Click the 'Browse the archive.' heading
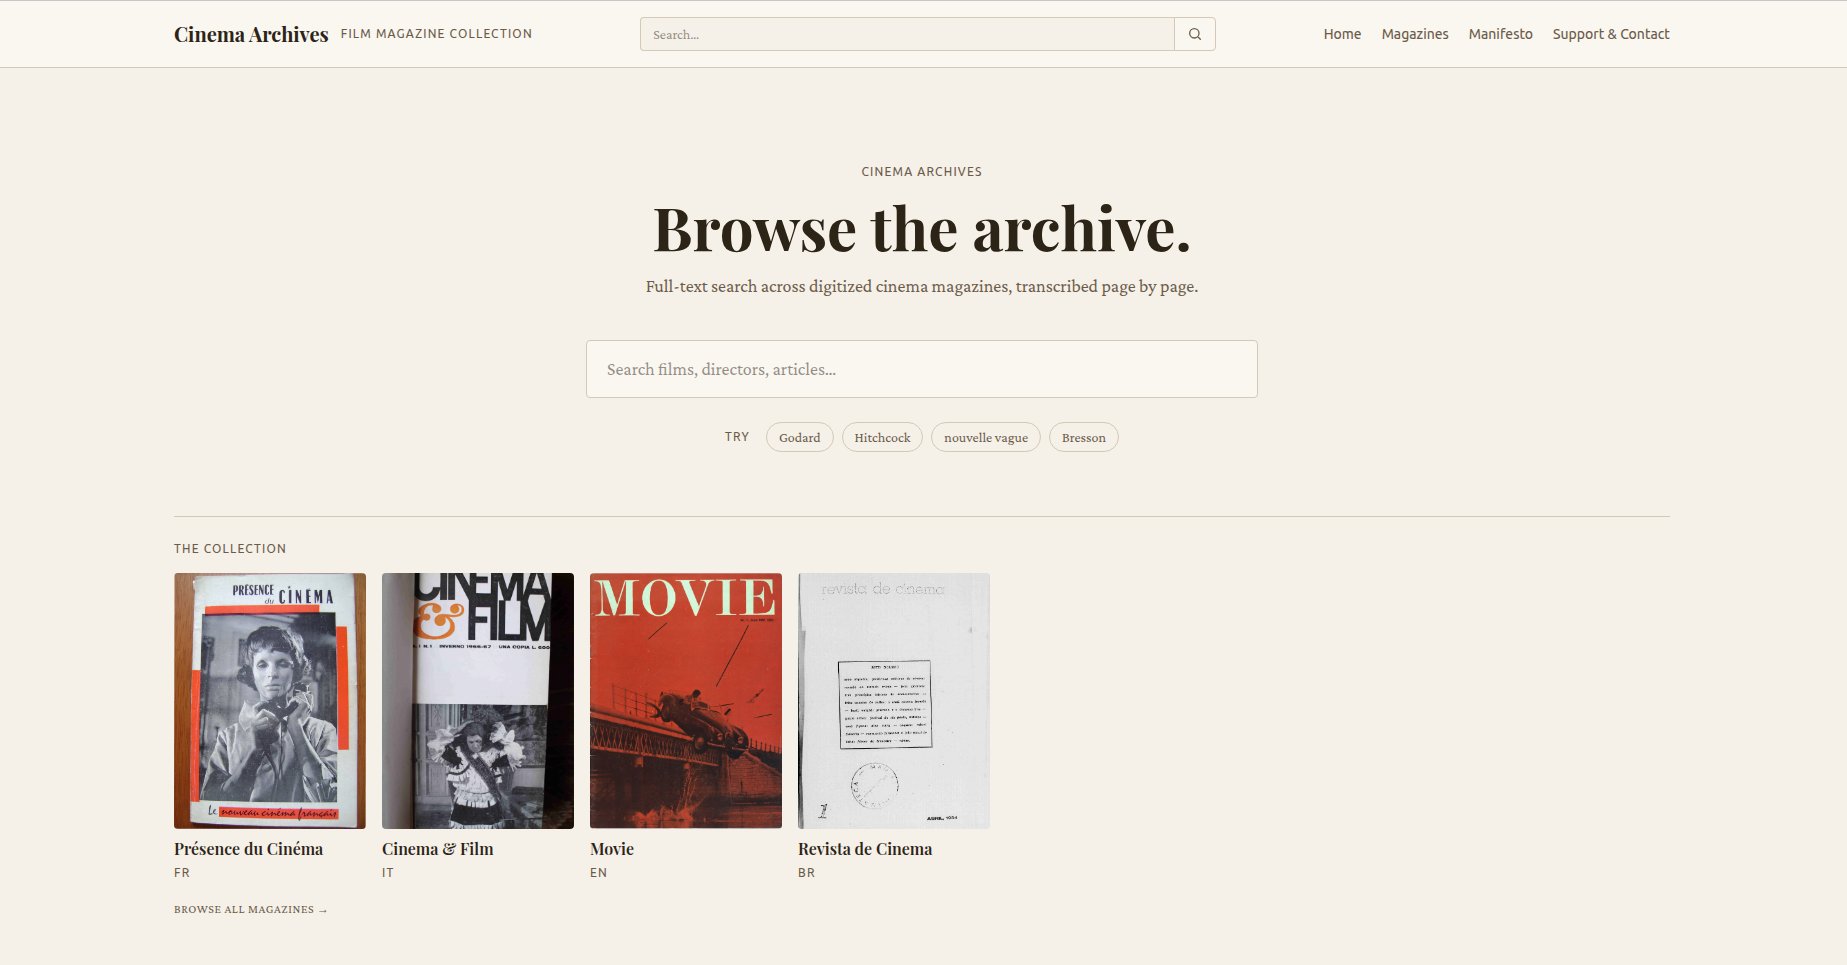1847x965 pixels. pos(922,229)
